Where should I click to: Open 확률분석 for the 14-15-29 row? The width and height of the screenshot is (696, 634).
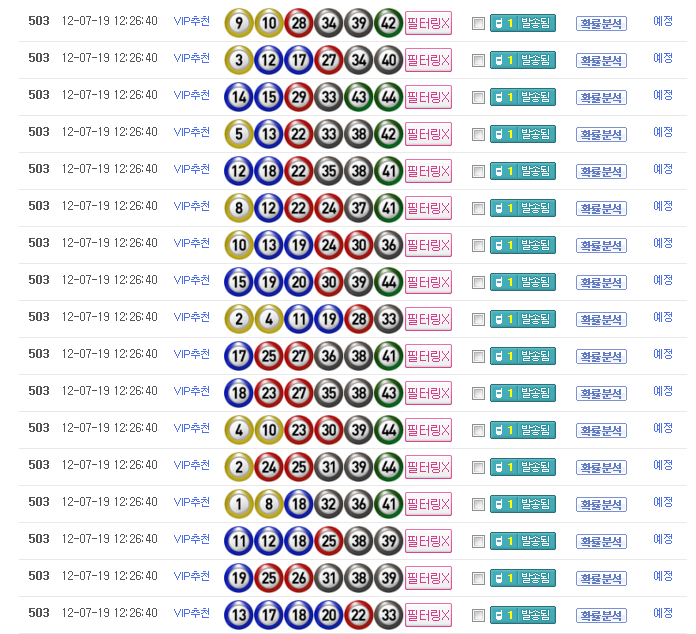[601, 97]
